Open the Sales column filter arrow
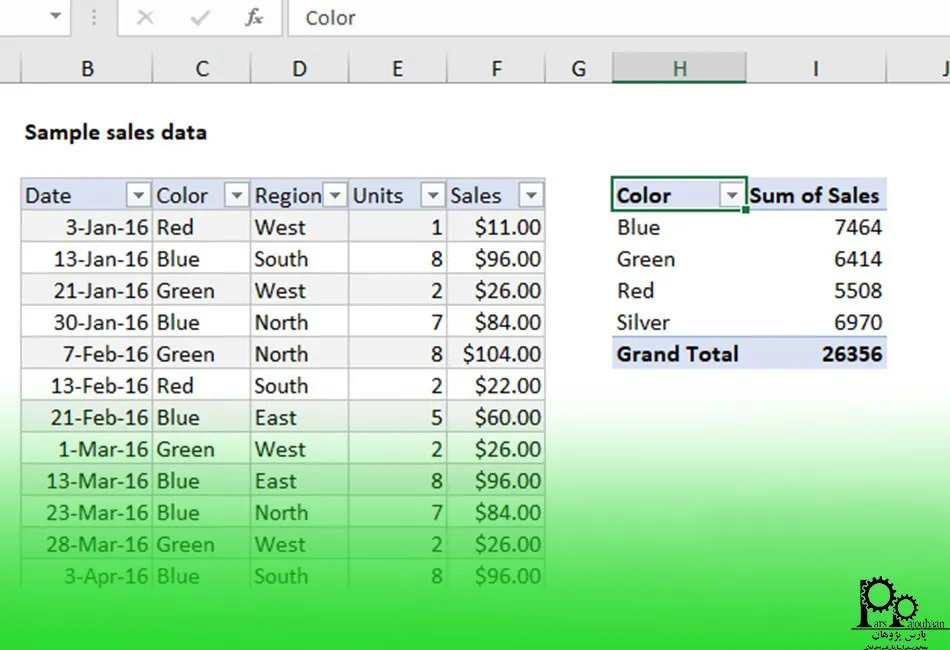The height and width of the screenshot is (650, 950). tap(531, 195)
